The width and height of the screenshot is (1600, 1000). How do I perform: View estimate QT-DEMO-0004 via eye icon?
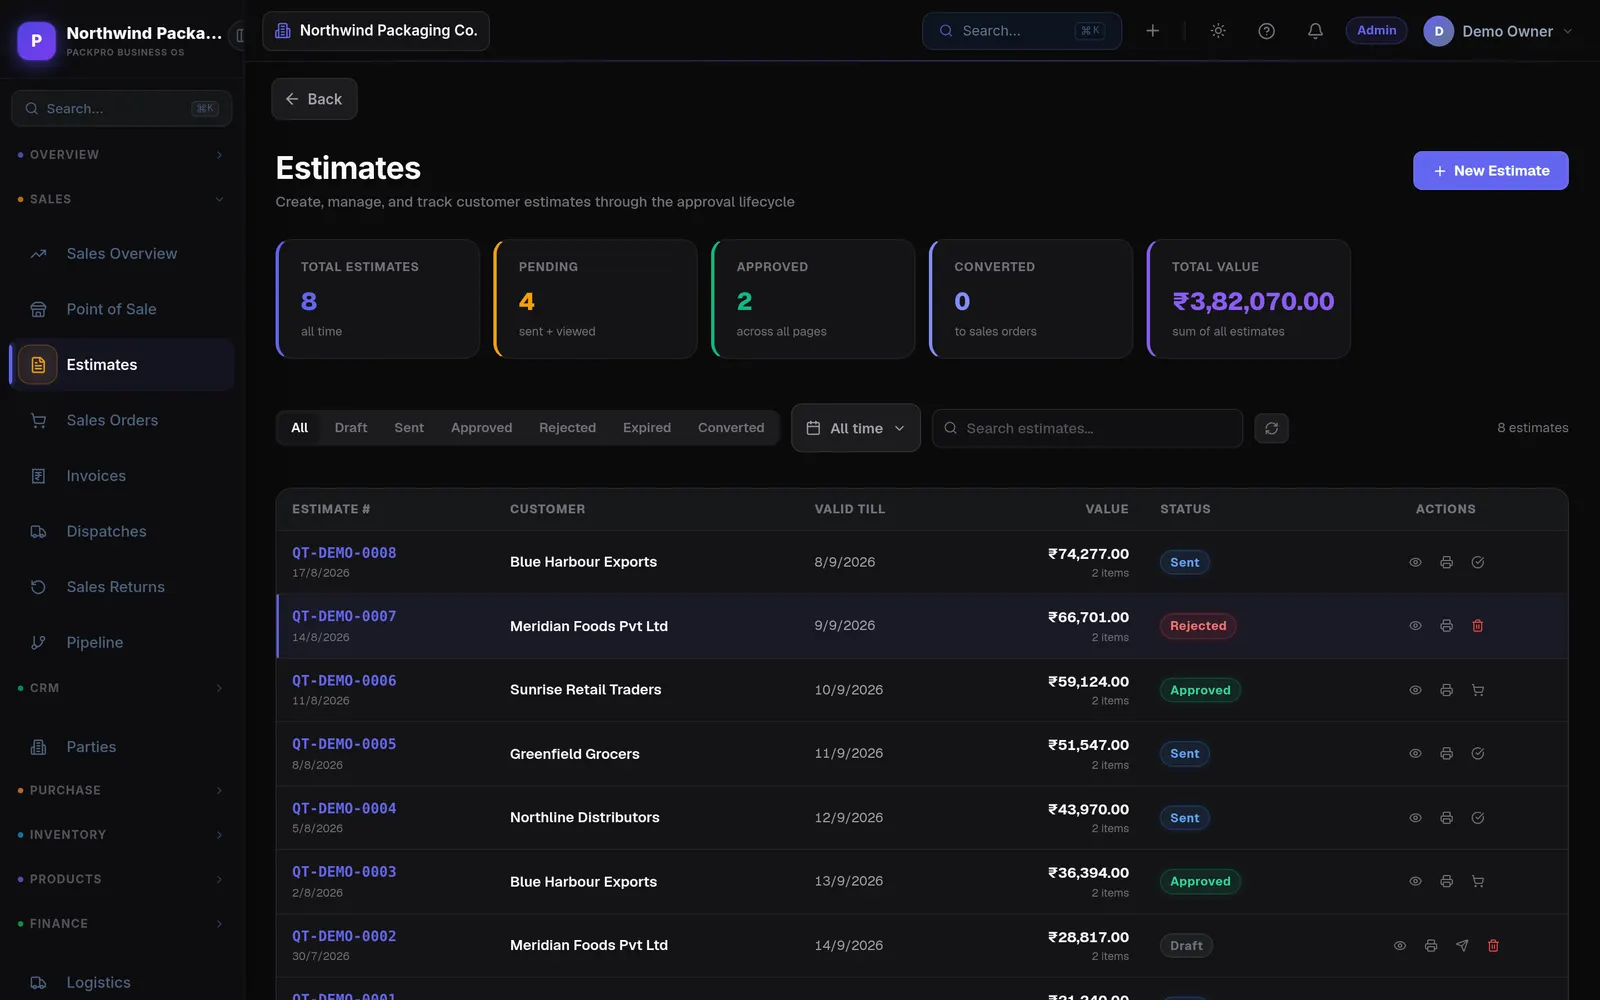[x=1415, y=818]
